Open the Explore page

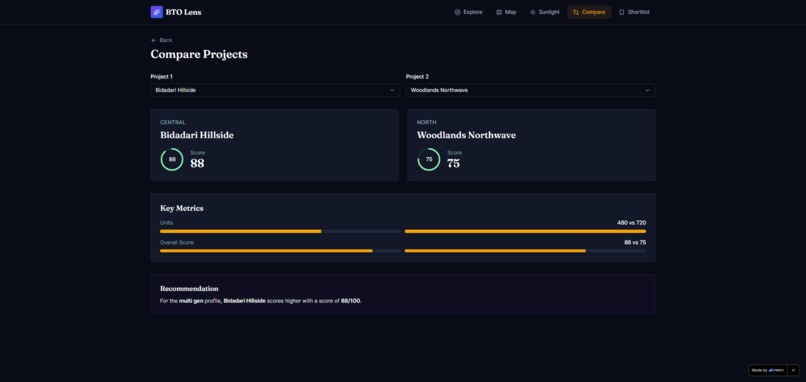pyautogui.click(x=468, y=12)
